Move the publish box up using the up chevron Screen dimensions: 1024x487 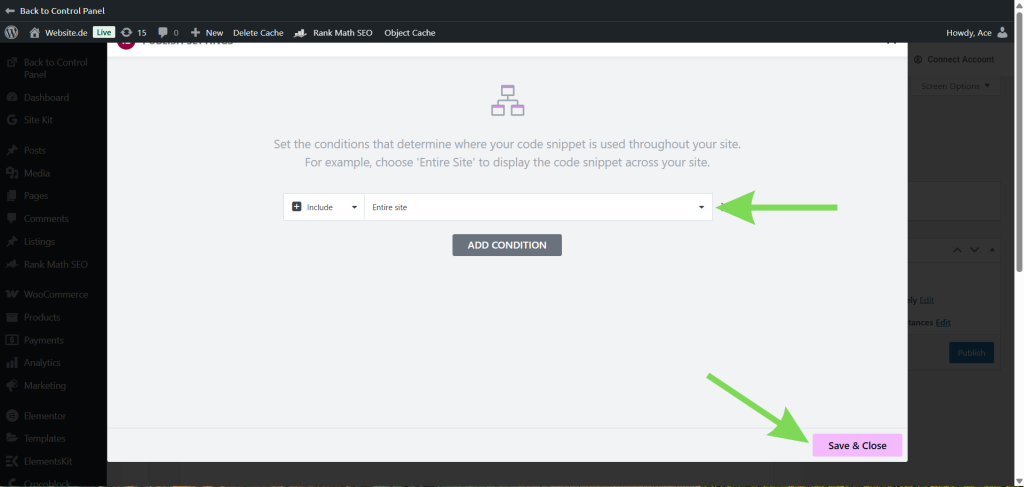pos(957,250)
